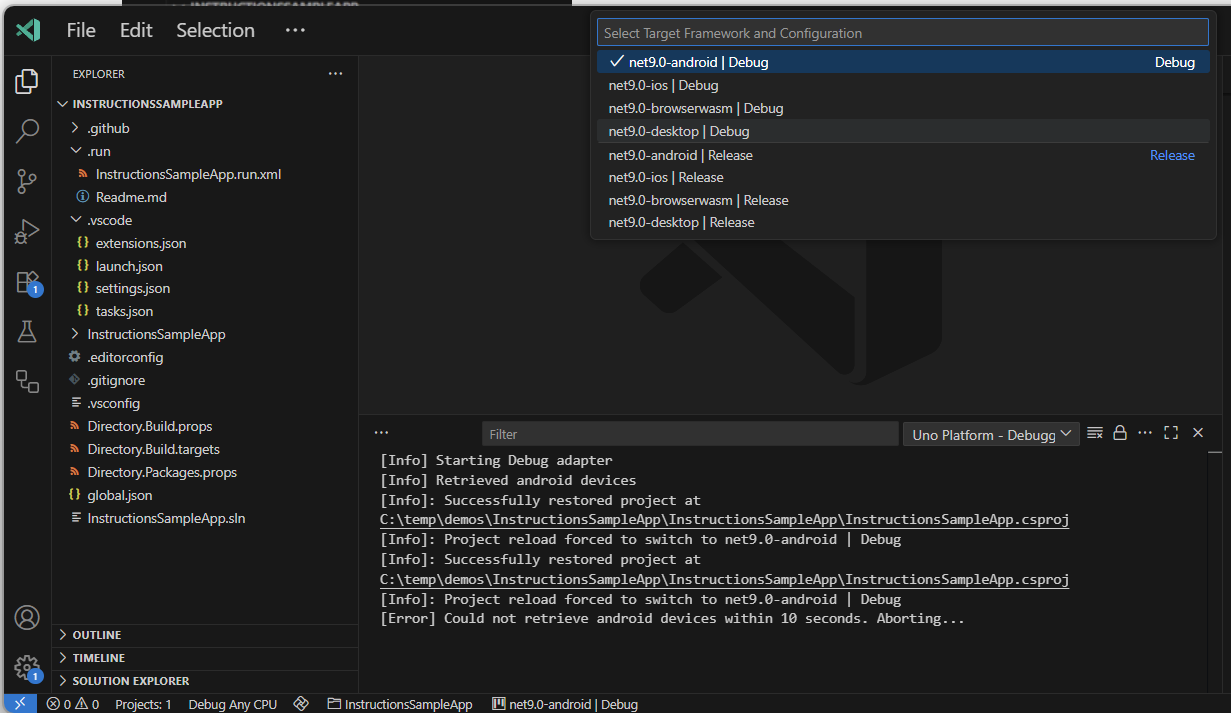This screenshot has width=1231, height=713.
Task: Choose net9.0-browserwasm | Debug configuration
Action: pyautogui.click(x=903, y=108)
